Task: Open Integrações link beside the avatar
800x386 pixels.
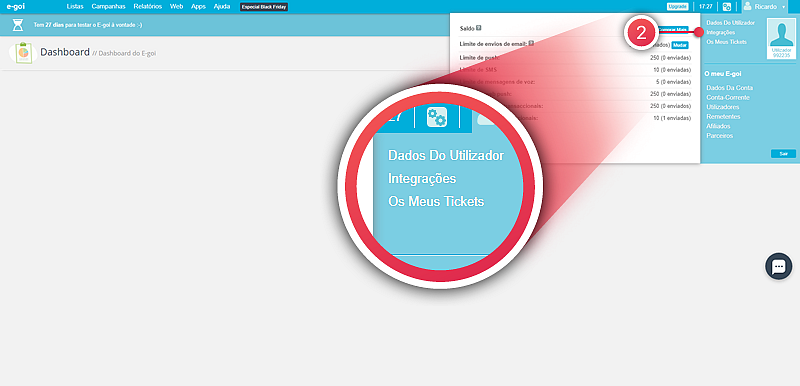Action: [721, 32]
